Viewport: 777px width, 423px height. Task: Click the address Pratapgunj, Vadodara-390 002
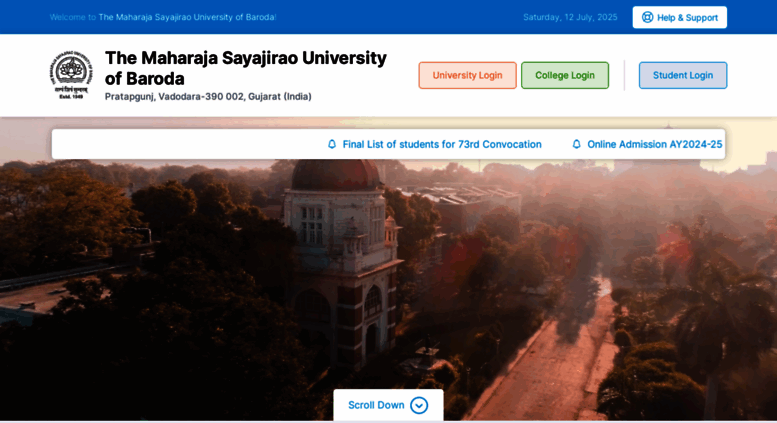point(208,97)
